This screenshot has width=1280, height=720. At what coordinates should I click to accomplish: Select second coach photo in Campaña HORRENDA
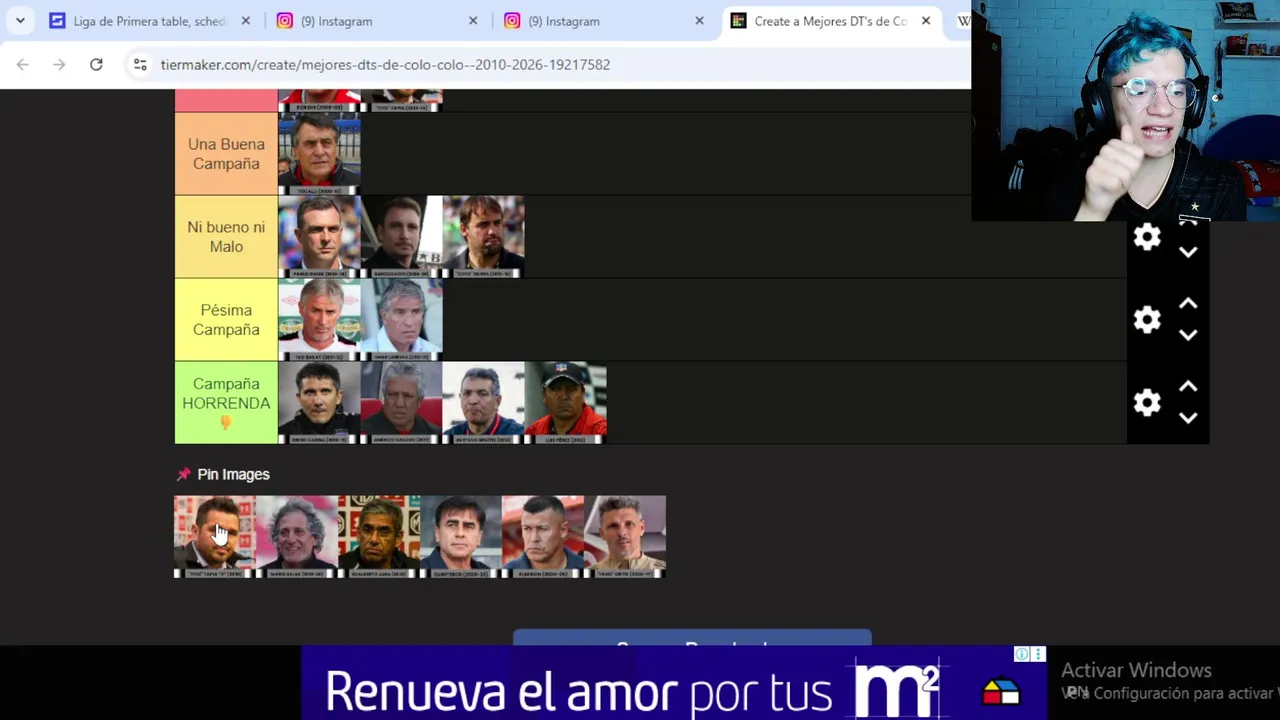[x=401, y=403]
